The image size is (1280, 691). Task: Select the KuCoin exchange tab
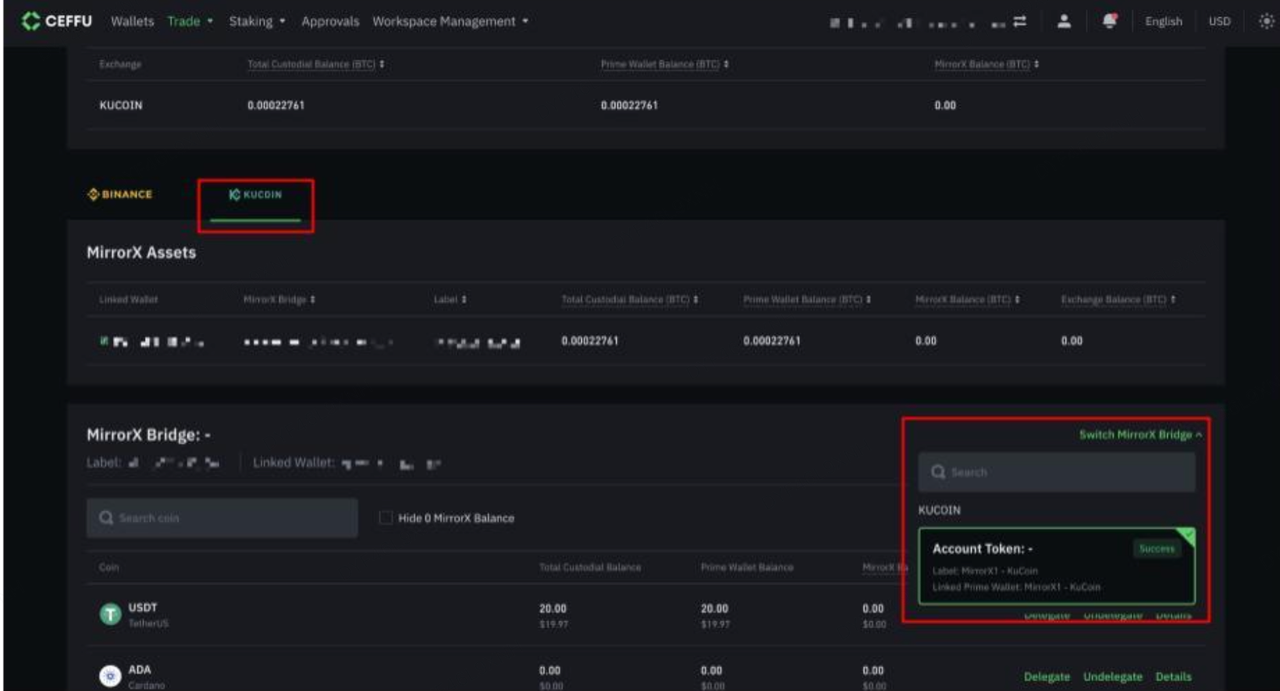(256, 195)
